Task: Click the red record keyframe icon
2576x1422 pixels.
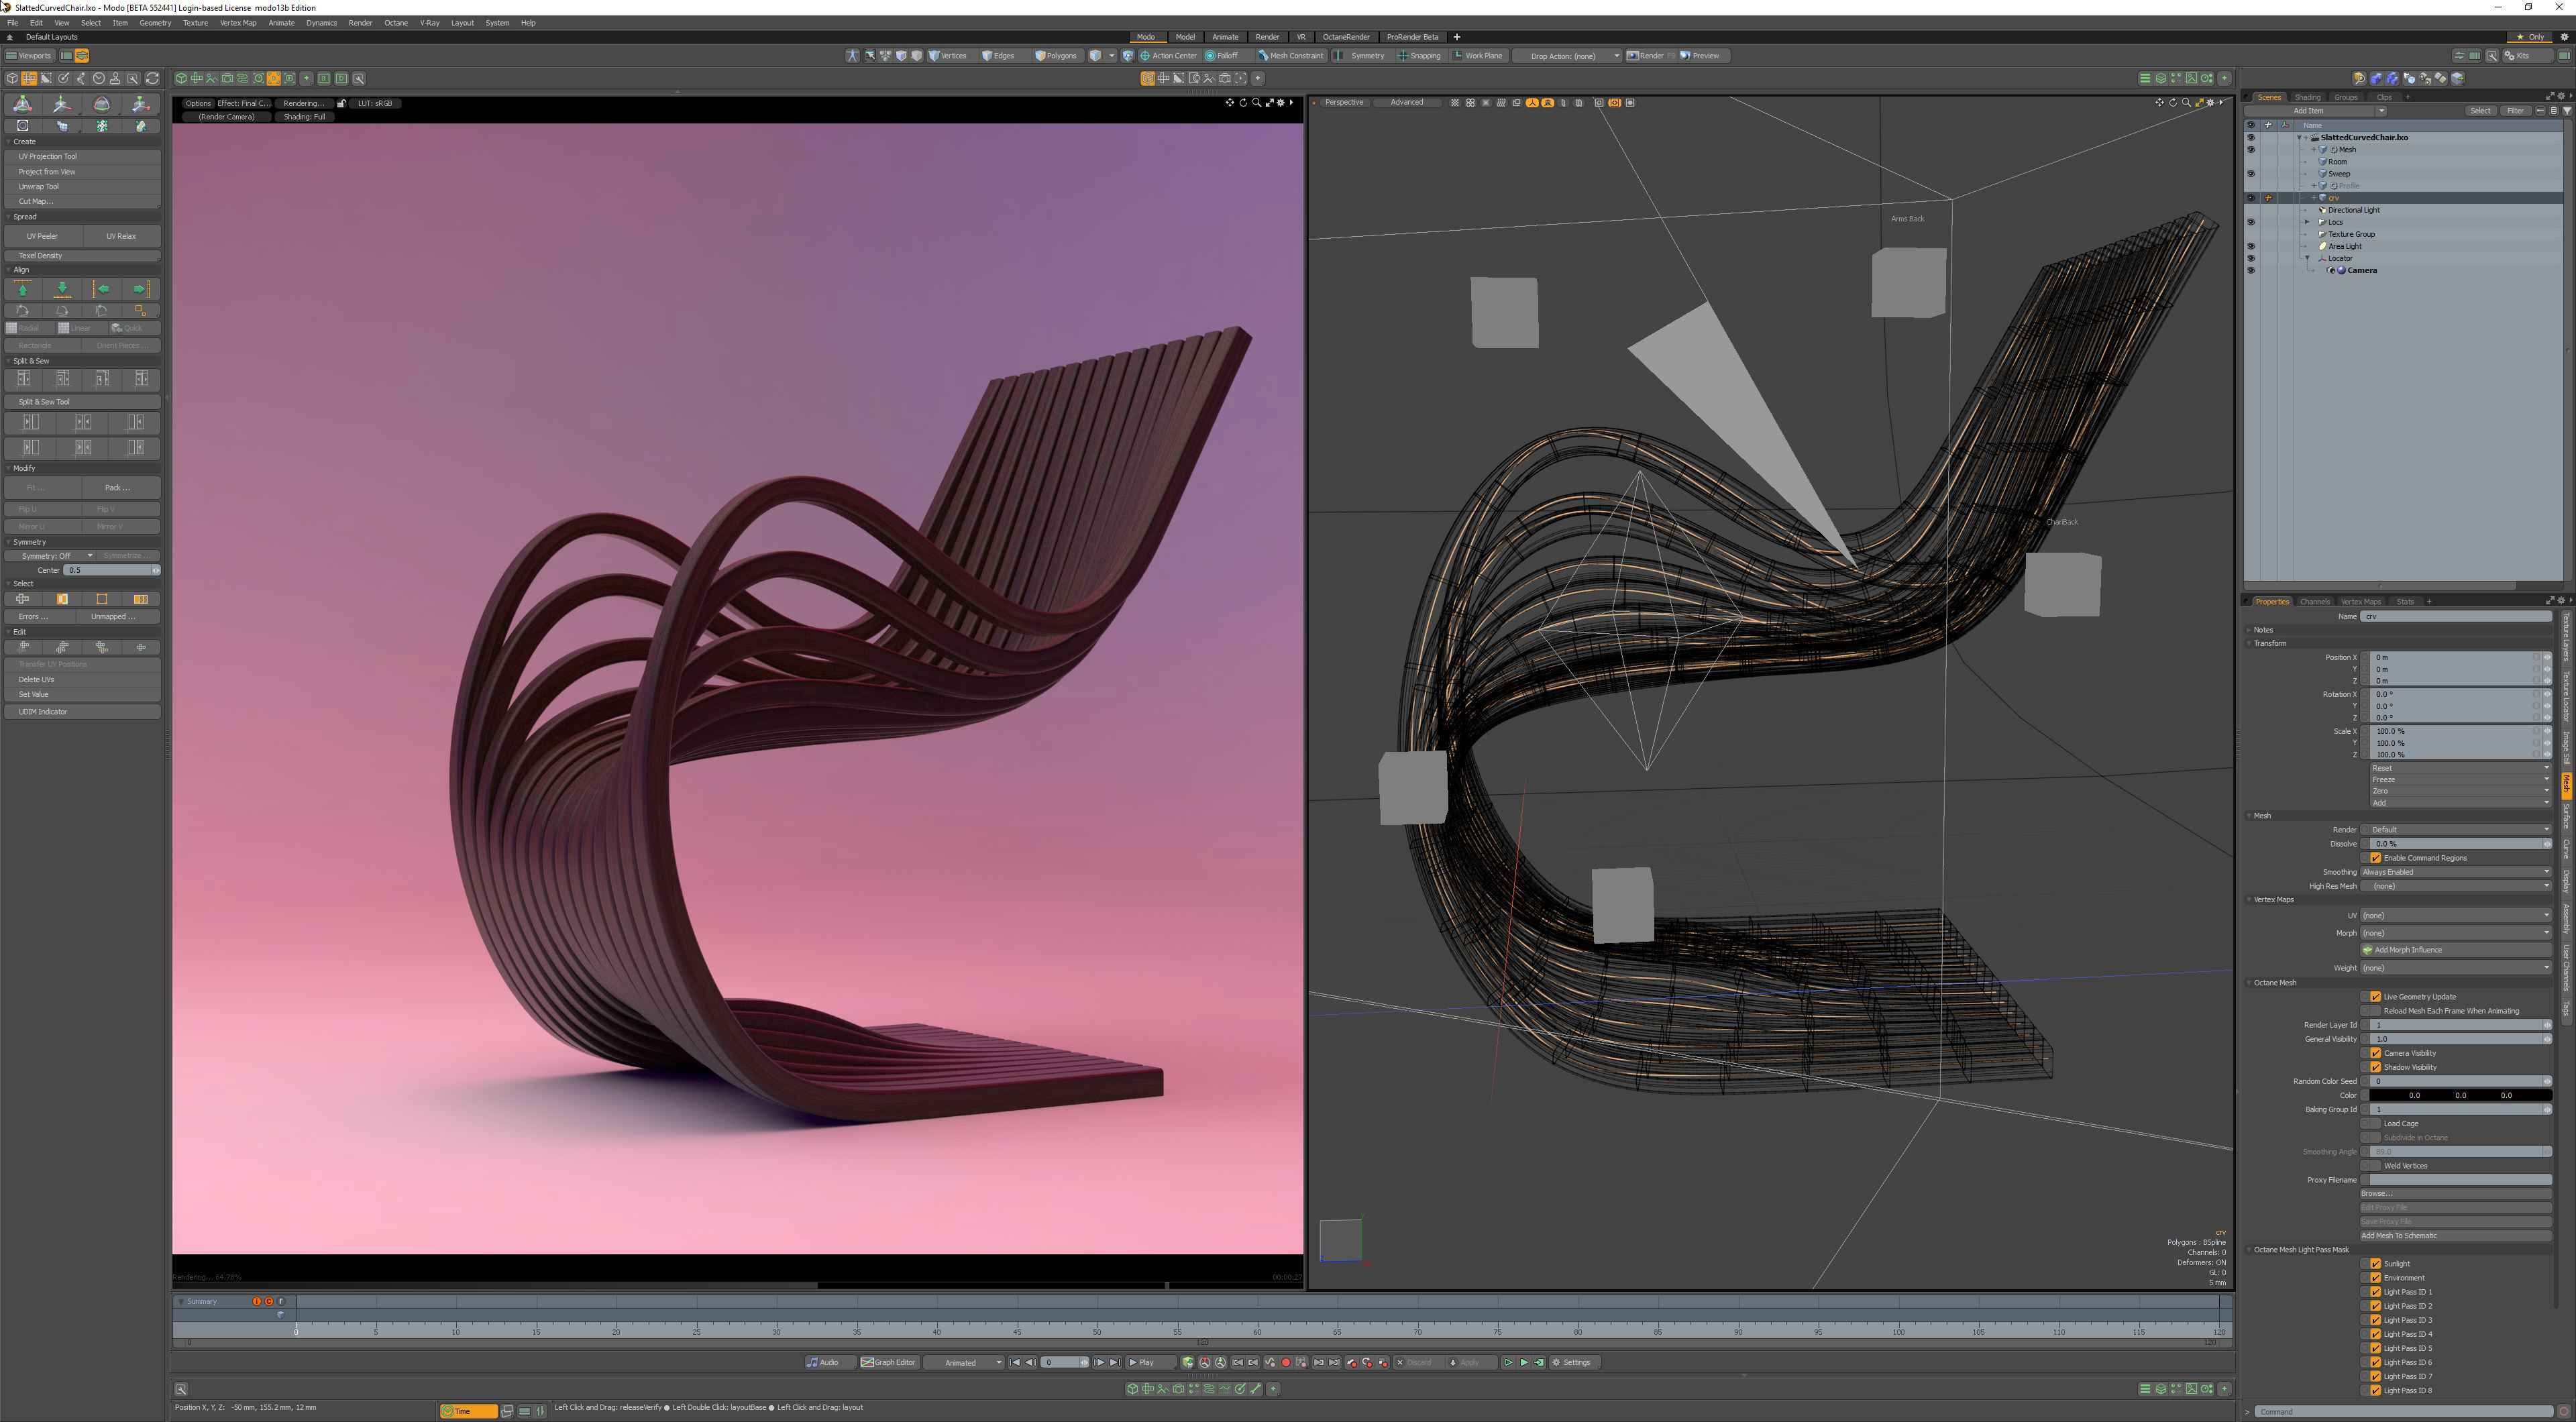Action: (x=1286, y=1362)
